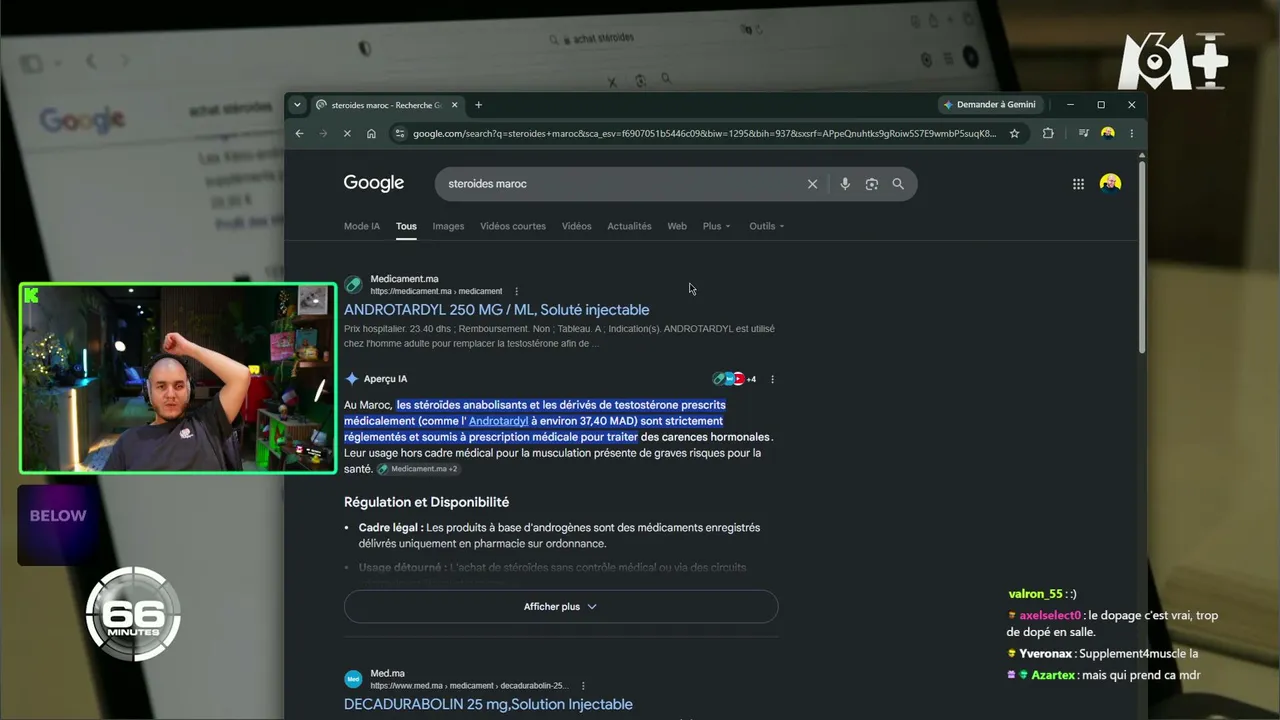The image size is (1280, 720).
Task: Click the 'Demander à Gemini' button
Action: 990,105
